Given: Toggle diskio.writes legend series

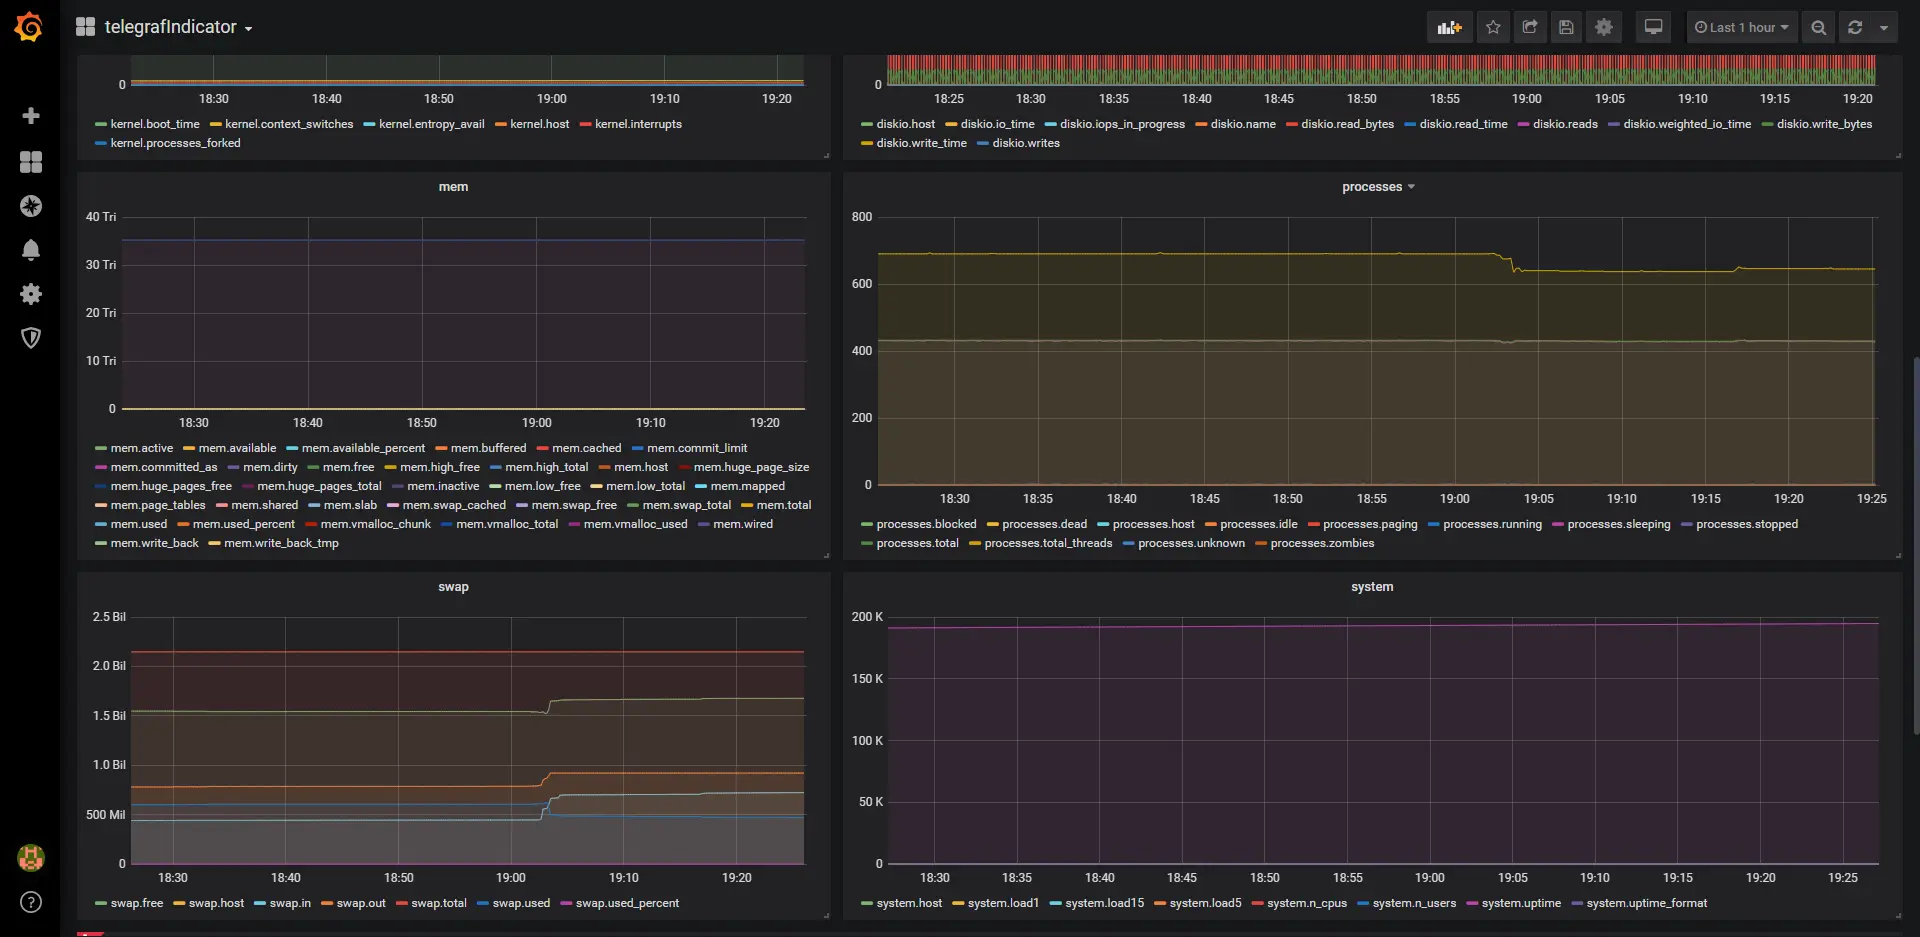Looking at the screenshot, I should pos(1026,143).
